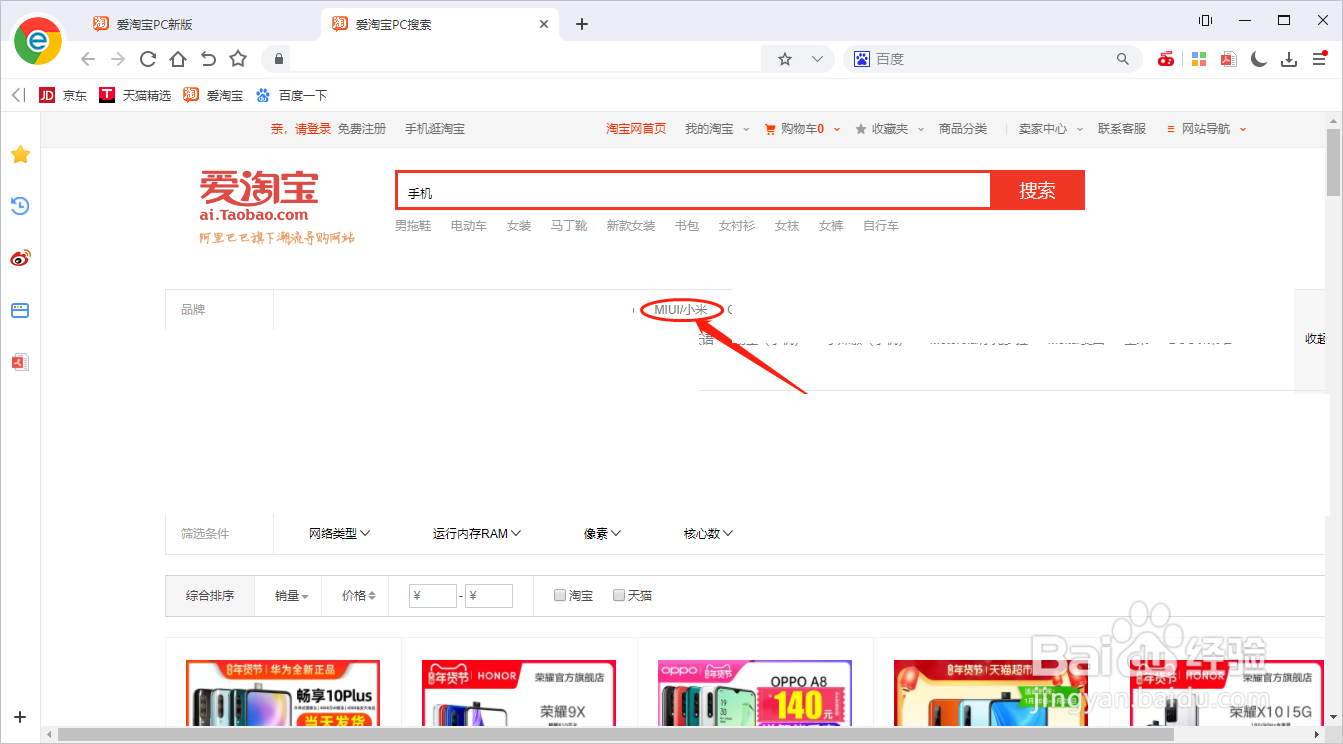The width and height of the screenshot is (1343, 744).
Task: Open the 收藏夹 menu
Action: (889, 129)
